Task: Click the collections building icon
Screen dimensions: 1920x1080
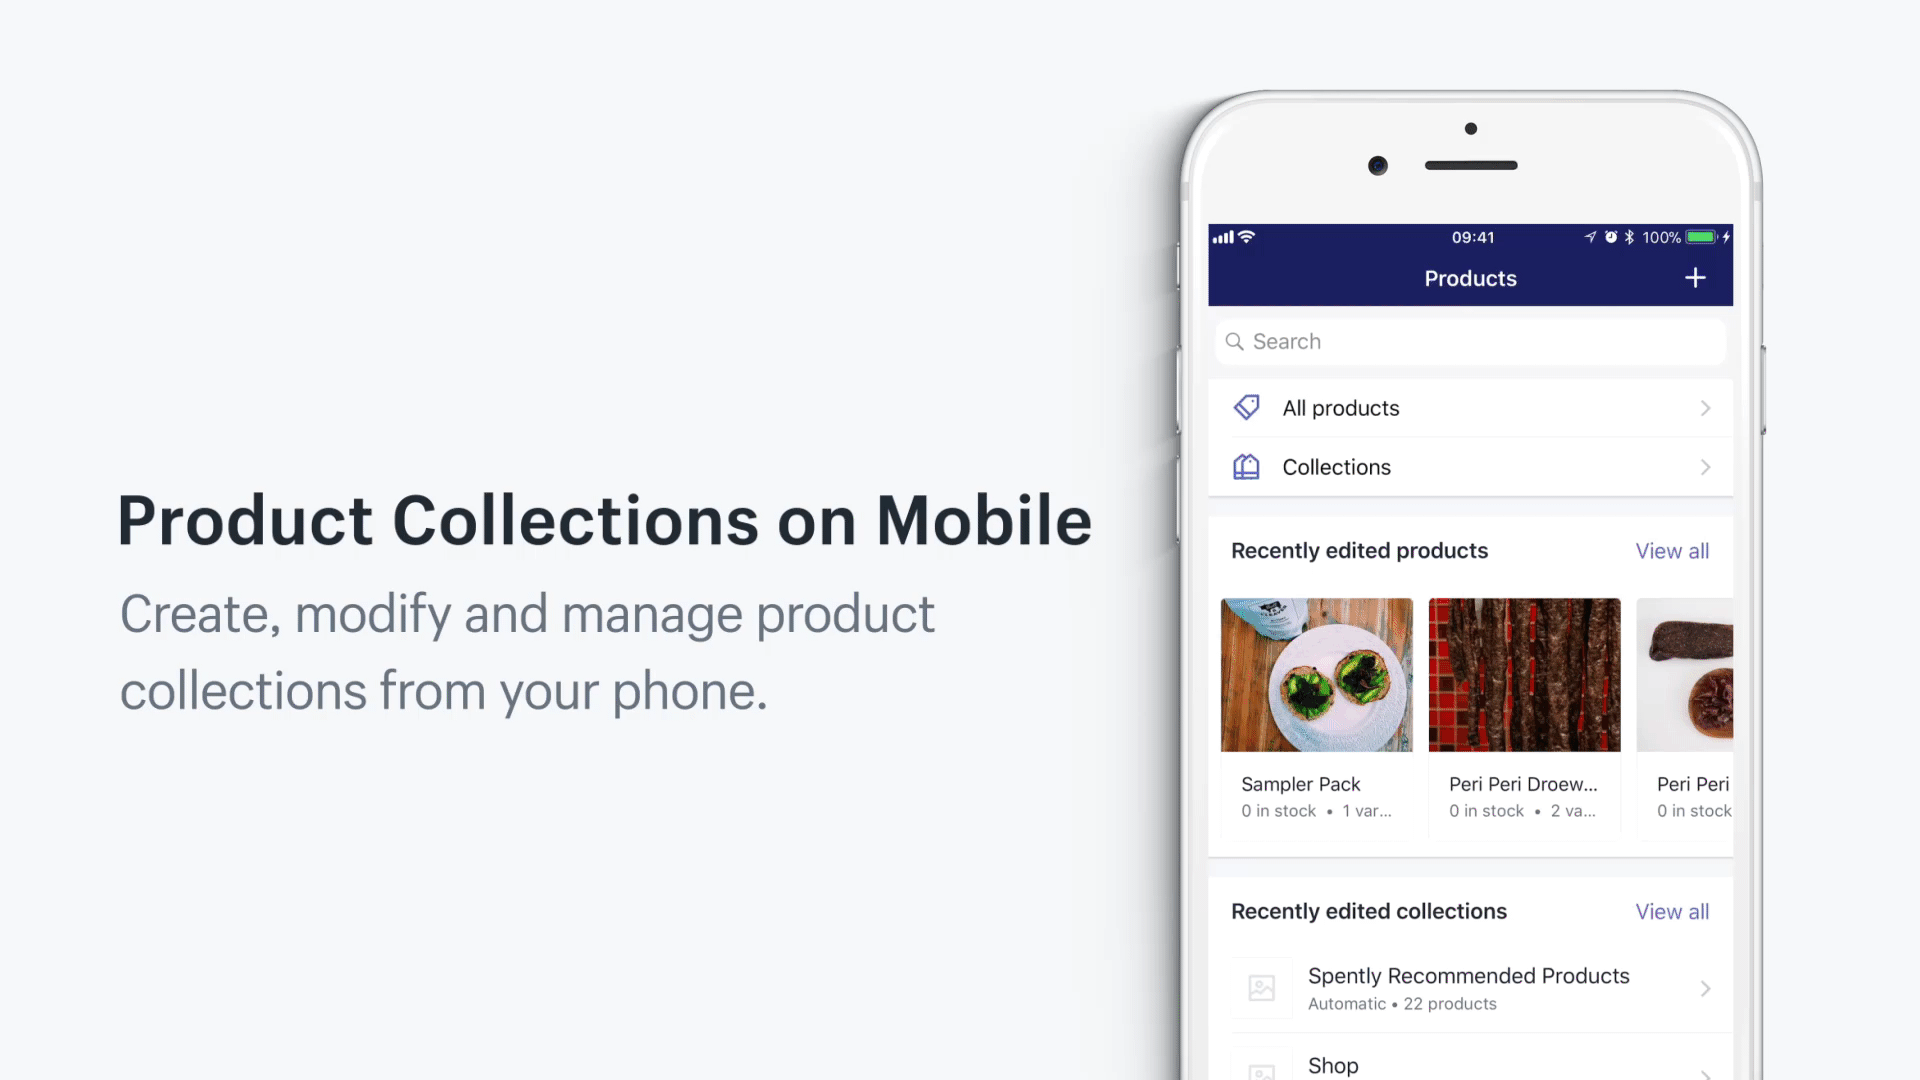Action: 1245,467
